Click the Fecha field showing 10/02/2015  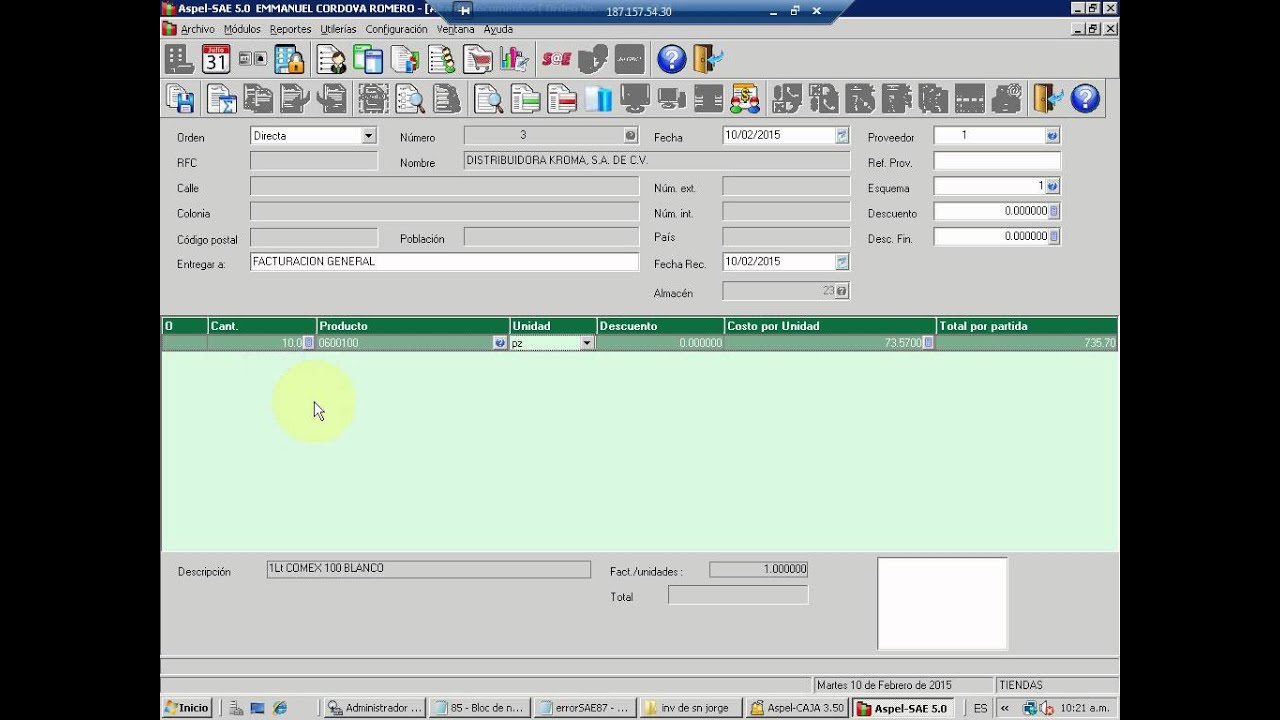point(779,135)
